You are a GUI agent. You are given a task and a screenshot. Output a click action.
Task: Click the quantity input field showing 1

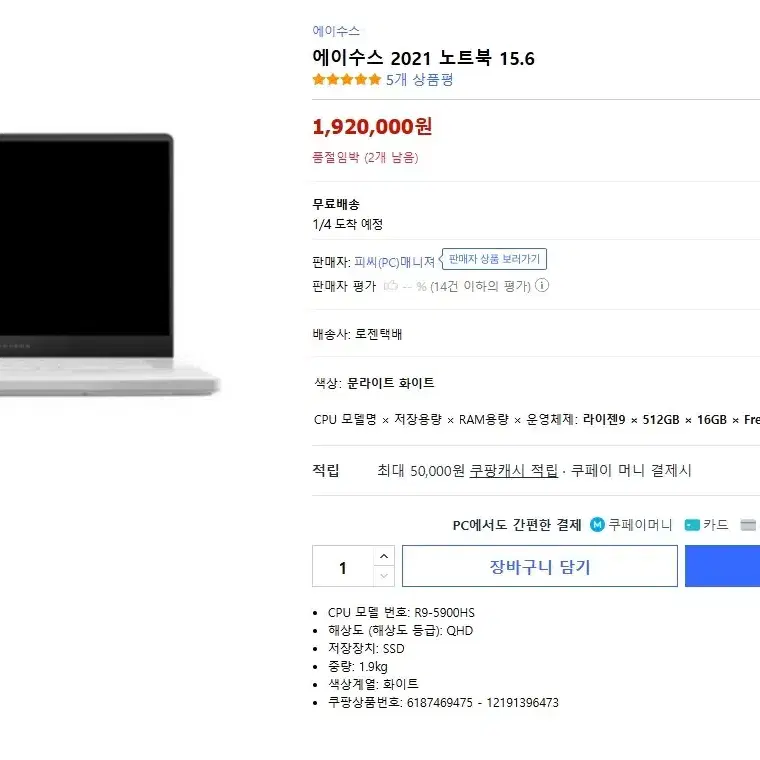(x=343, y=566)
